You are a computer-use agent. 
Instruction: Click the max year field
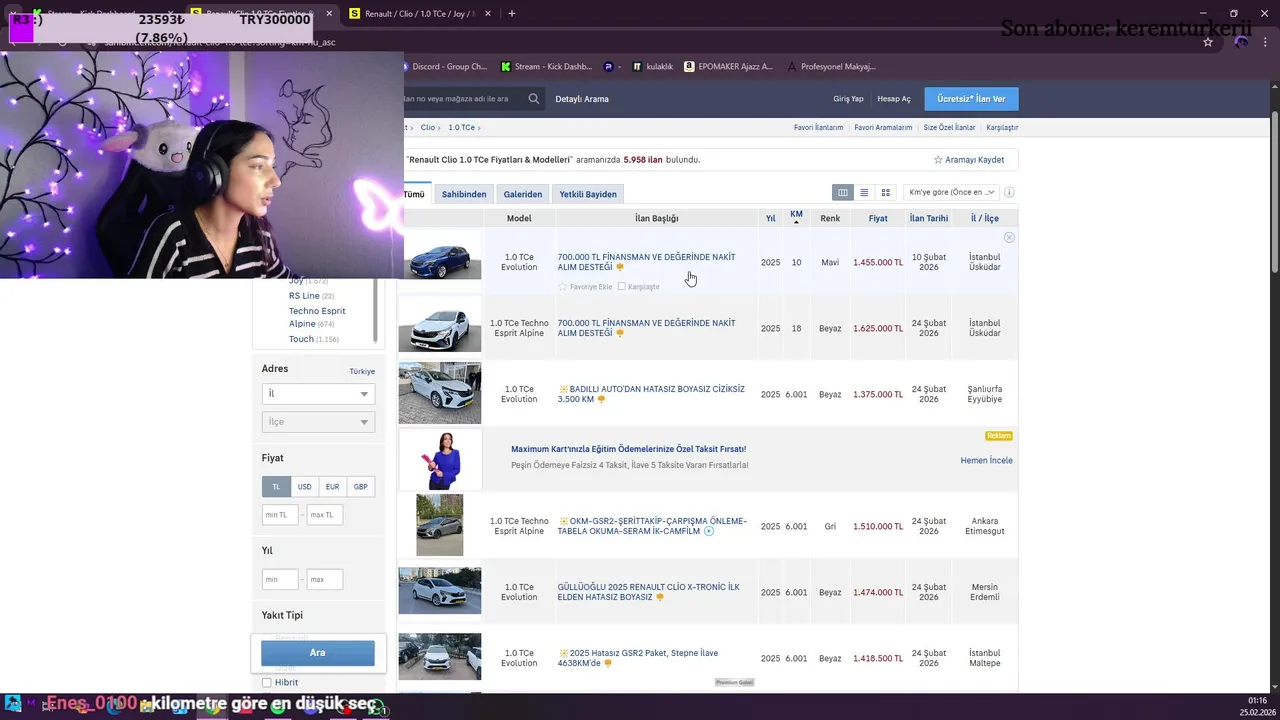[325, 579]
